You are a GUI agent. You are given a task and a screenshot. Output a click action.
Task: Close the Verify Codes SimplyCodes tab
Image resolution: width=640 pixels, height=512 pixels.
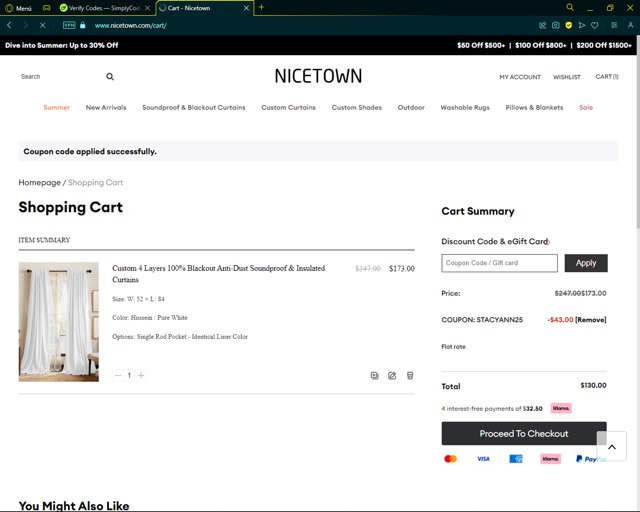tap(147, 8)
